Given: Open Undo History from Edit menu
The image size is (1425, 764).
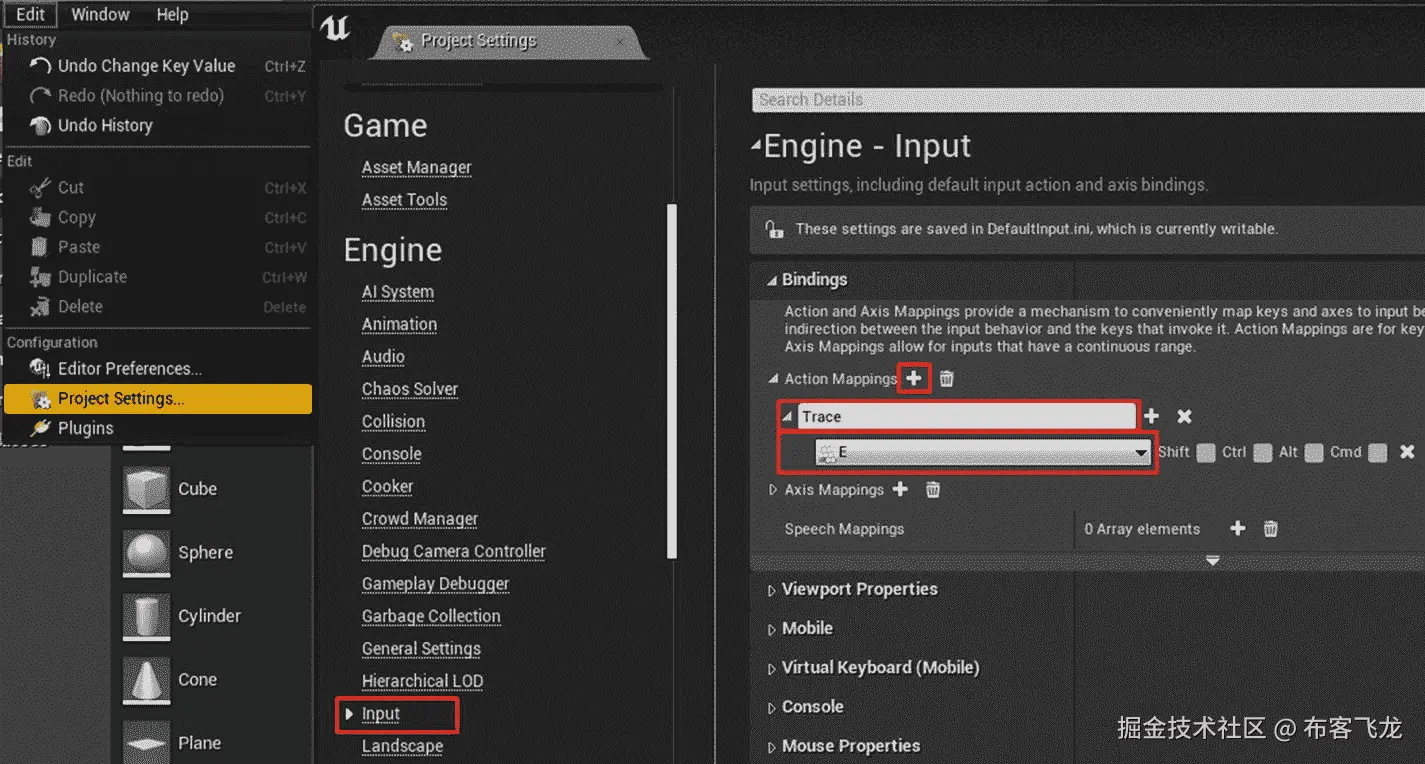Looking at the screenshot, I should click(158, 125).
